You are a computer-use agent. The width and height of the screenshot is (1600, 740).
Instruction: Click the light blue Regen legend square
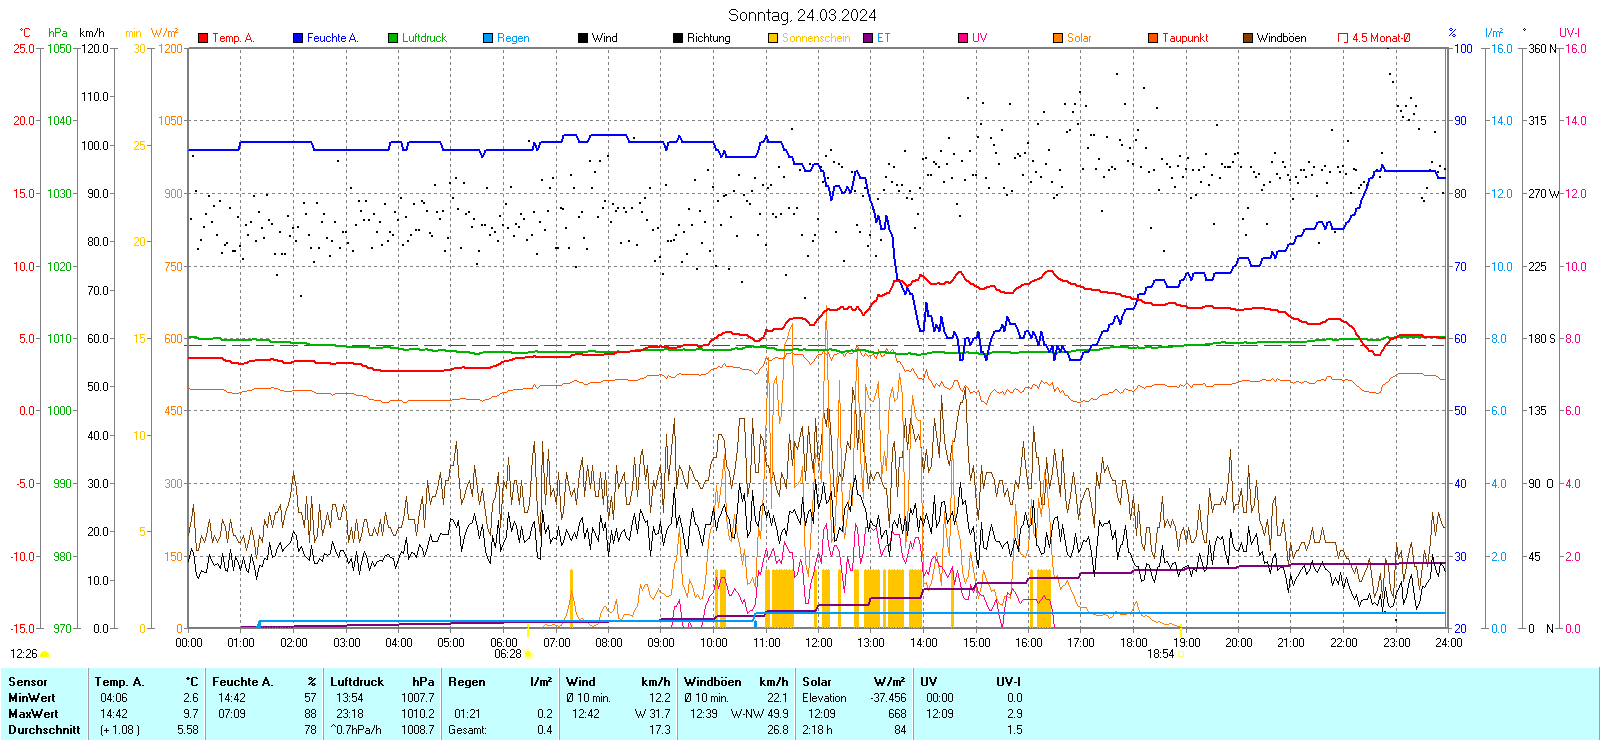tap(488, 38)
